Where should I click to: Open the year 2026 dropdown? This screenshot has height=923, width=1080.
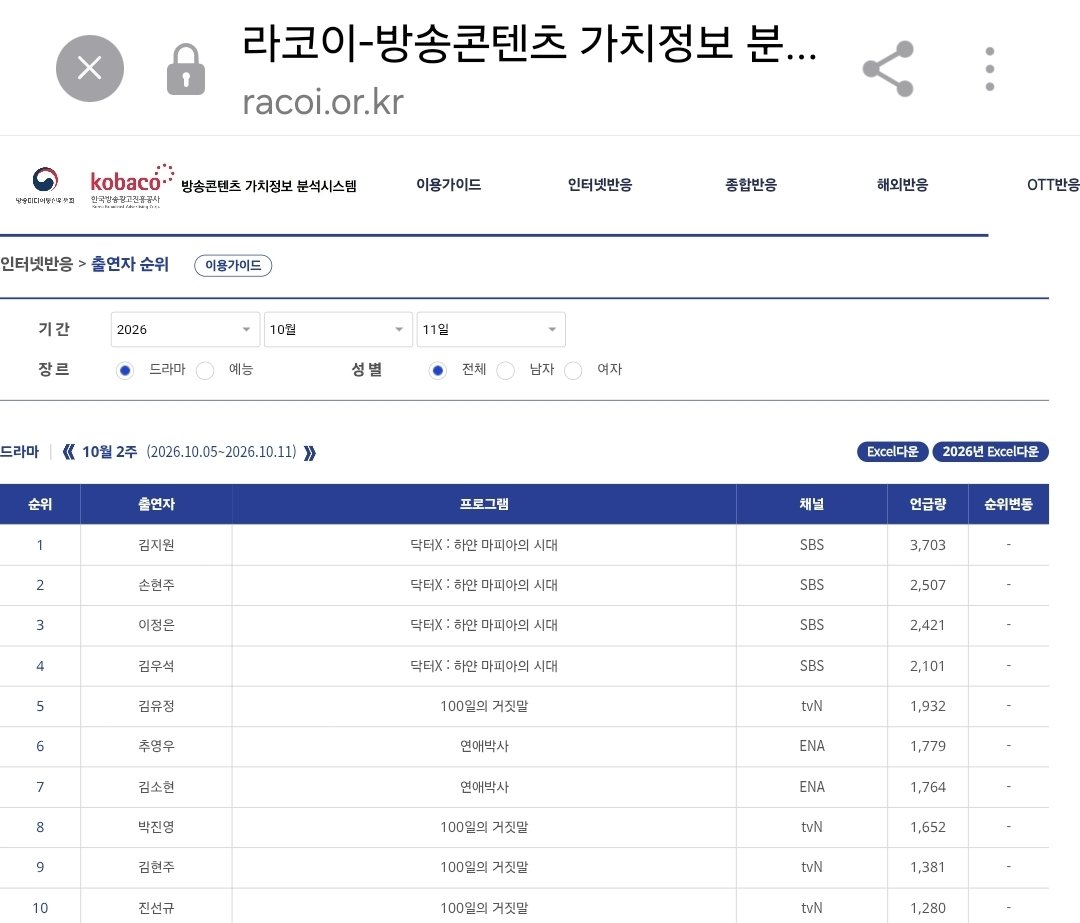[185, 329]
